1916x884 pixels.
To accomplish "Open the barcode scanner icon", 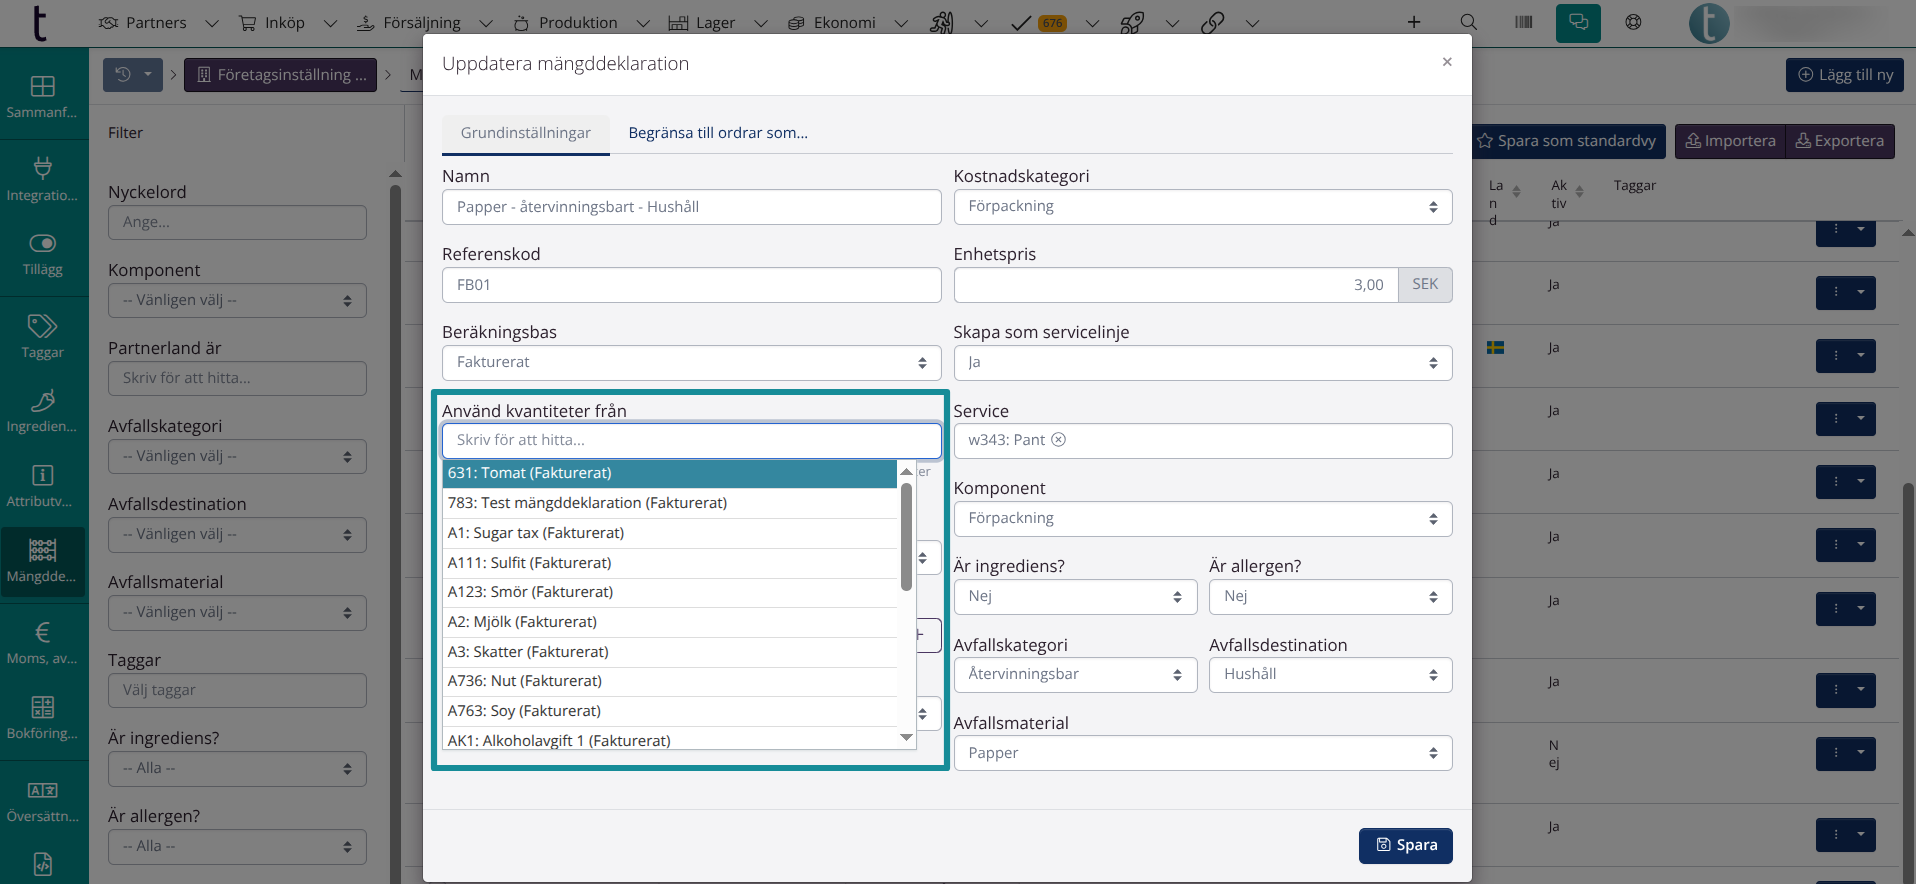I will (1523, 22).
